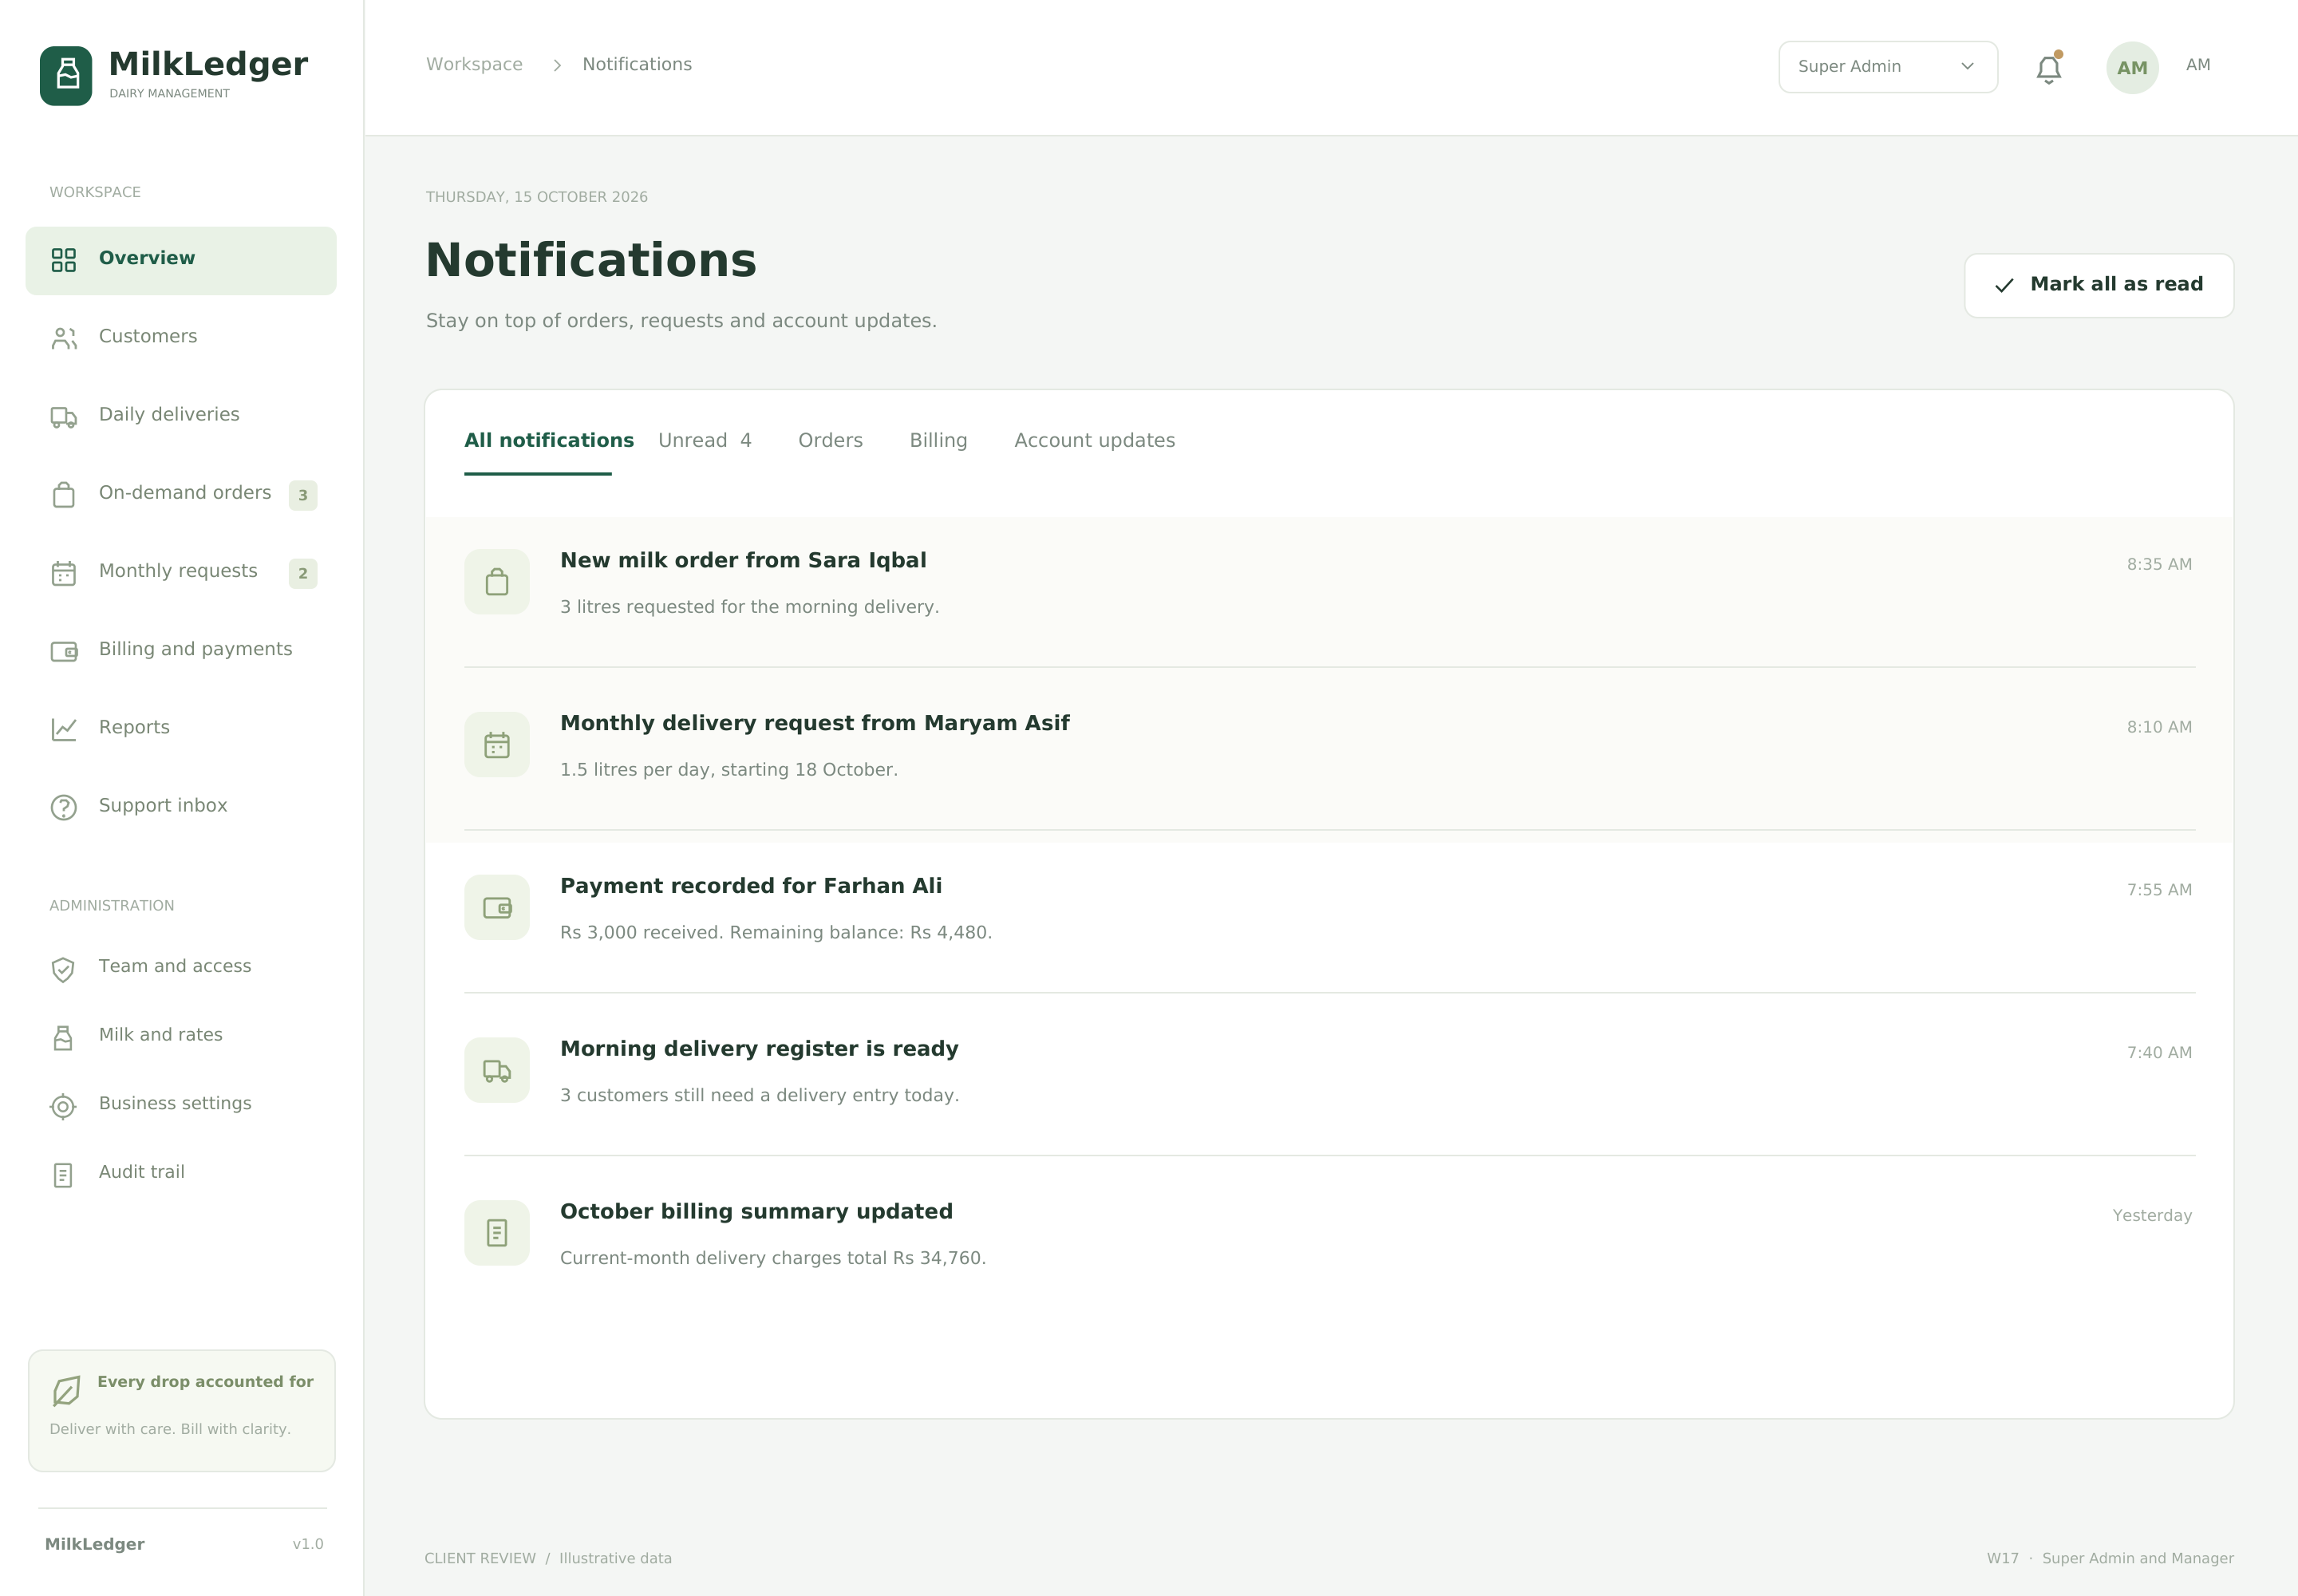Open Customers in the sidebar
Image resolution: width=2298 pixels, height=1596 pixels.
pos(181,338)
